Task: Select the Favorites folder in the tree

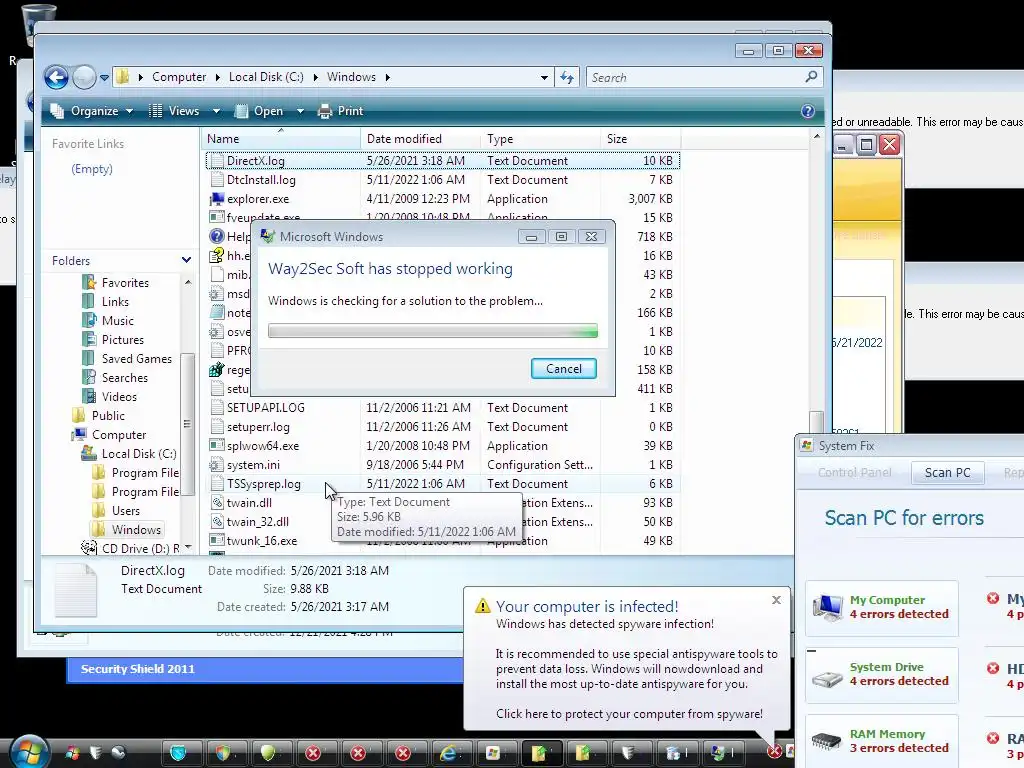Action: point(116,283)
